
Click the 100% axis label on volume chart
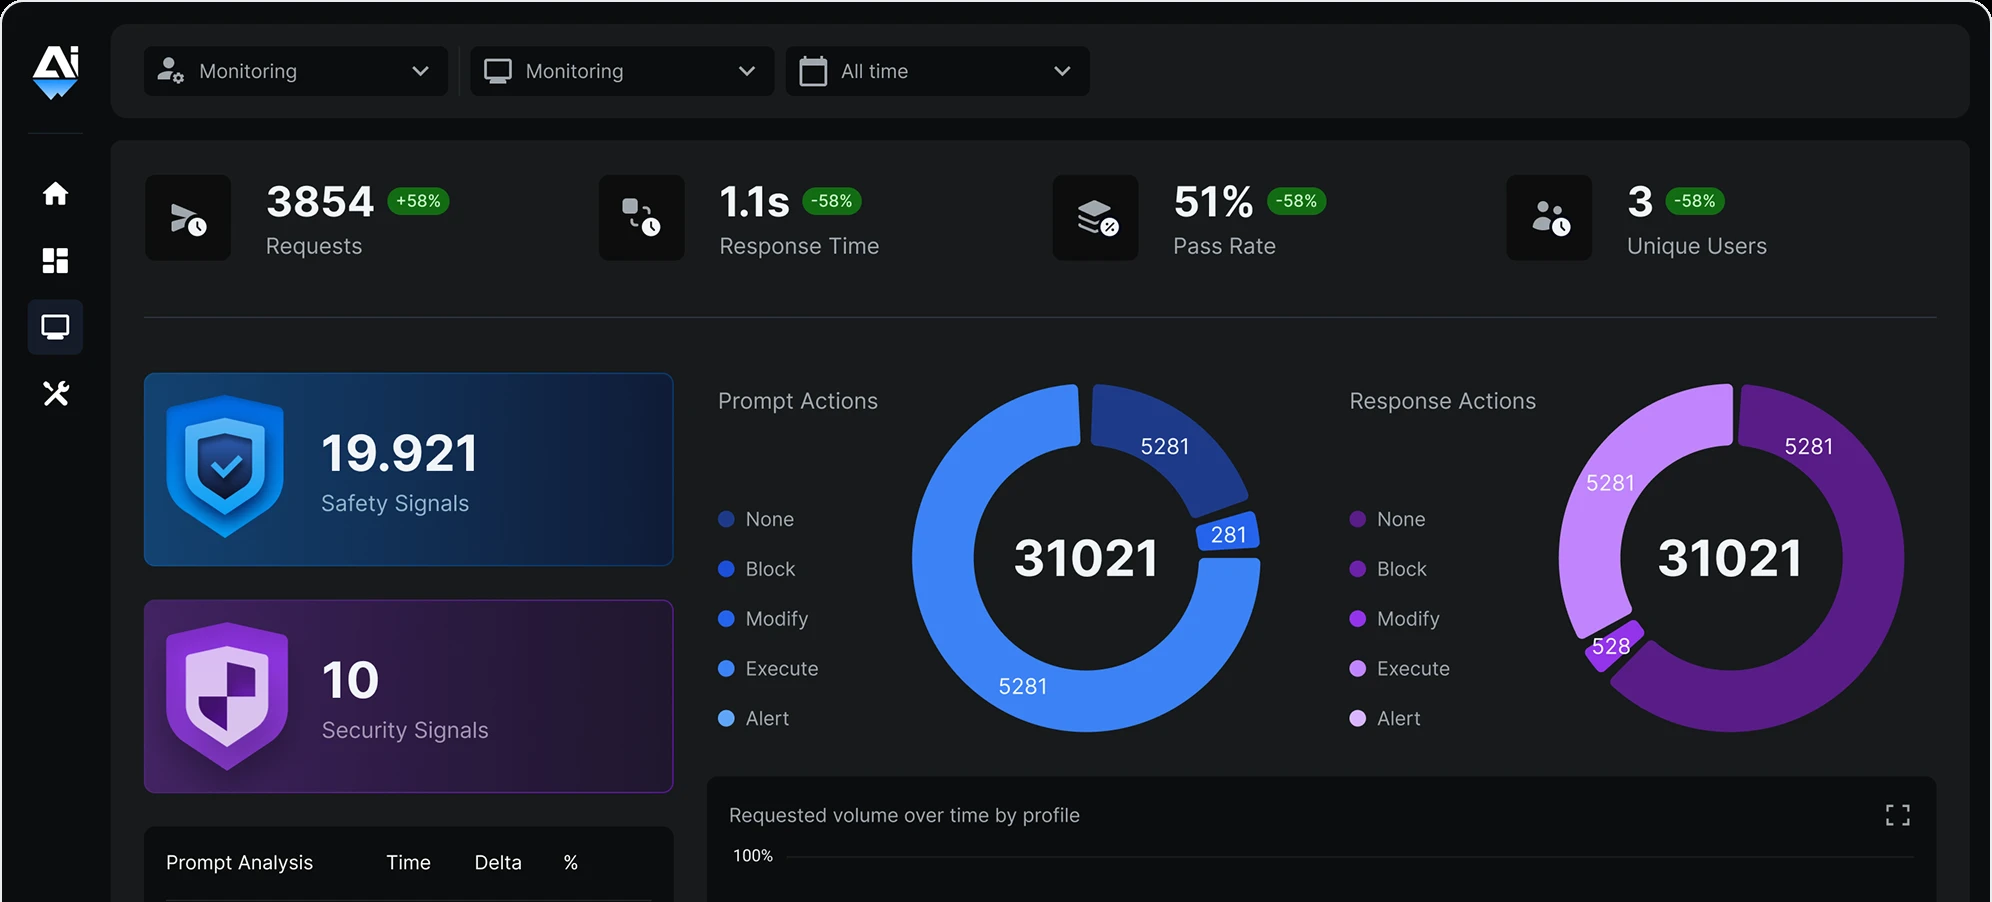coord(752,855)
